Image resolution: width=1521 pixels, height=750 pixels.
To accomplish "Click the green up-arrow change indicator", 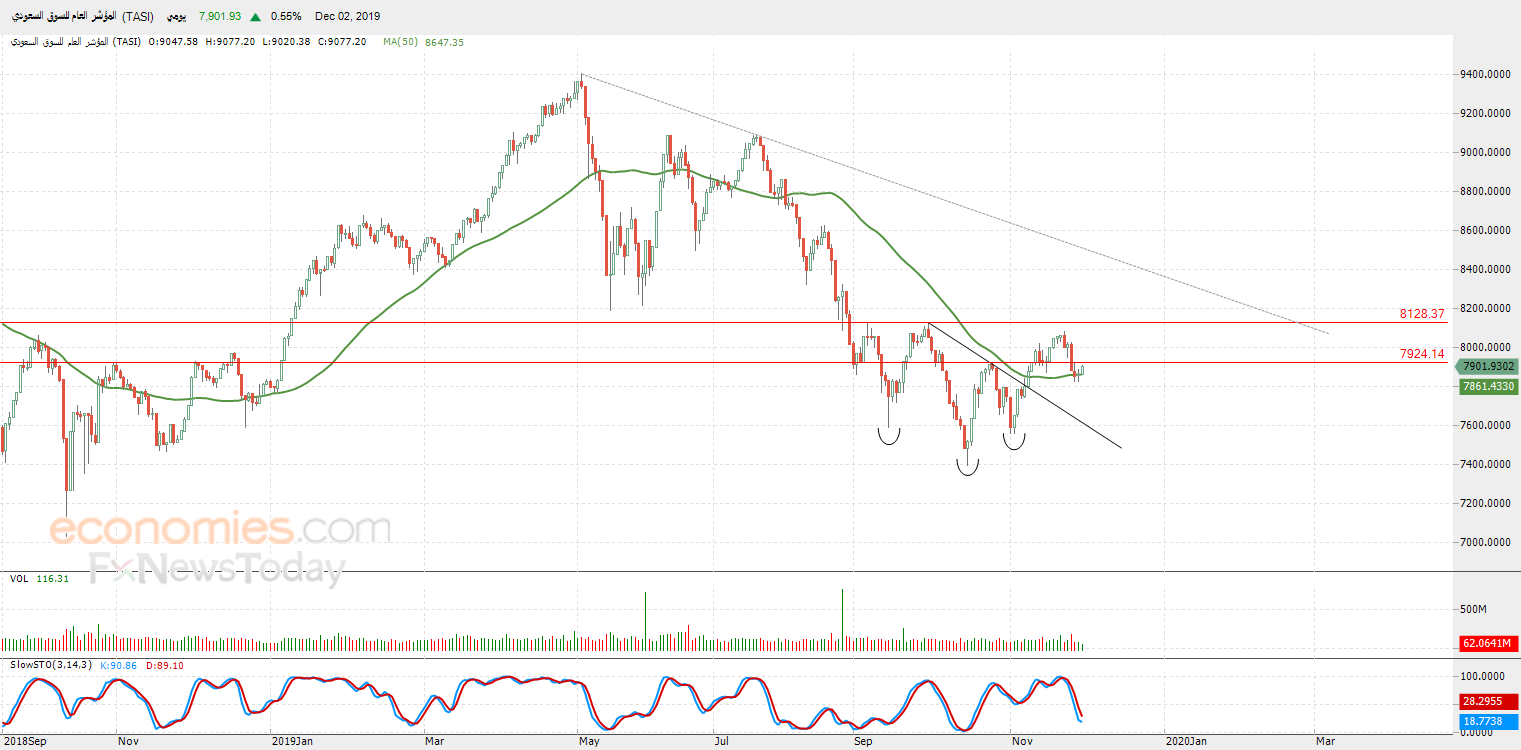I will (256, 16).
